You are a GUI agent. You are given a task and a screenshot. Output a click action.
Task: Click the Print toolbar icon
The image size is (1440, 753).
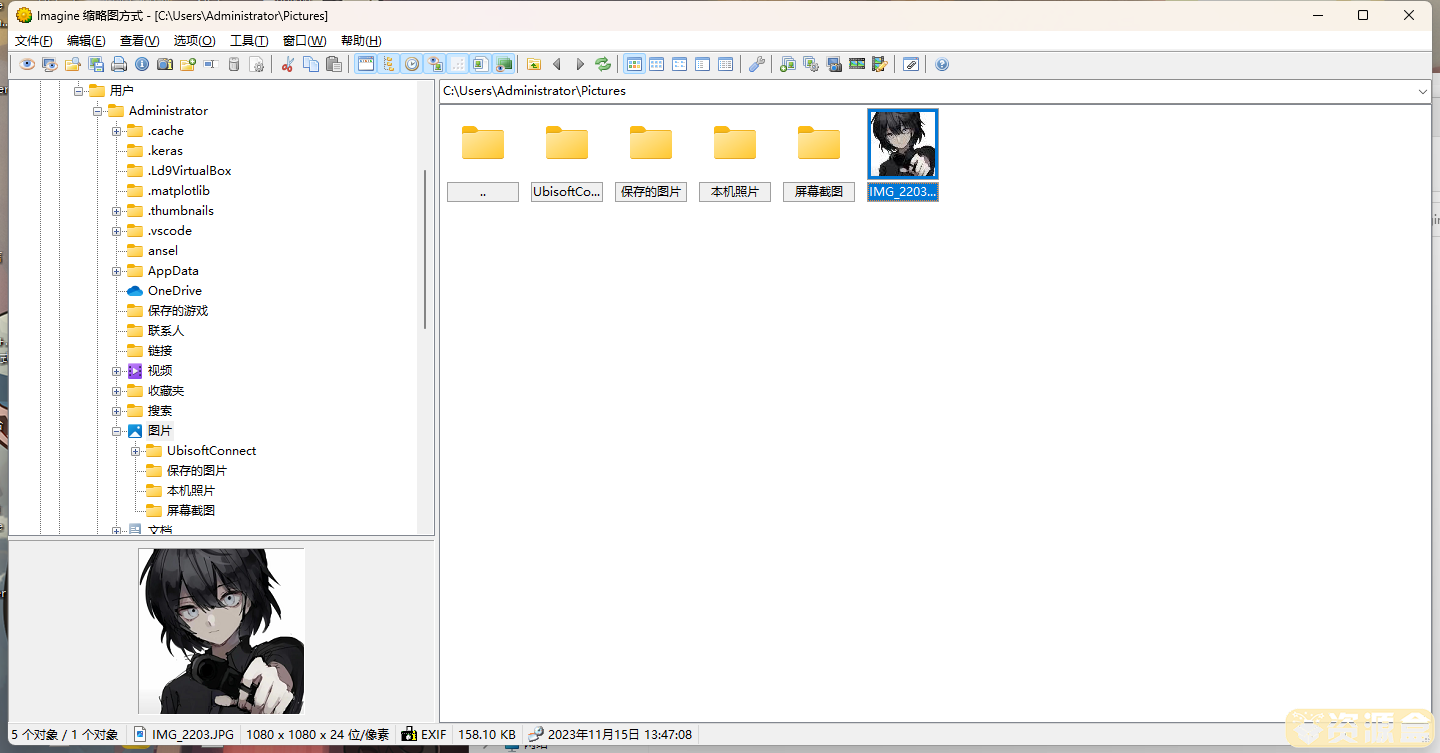(x=119, y=64)
